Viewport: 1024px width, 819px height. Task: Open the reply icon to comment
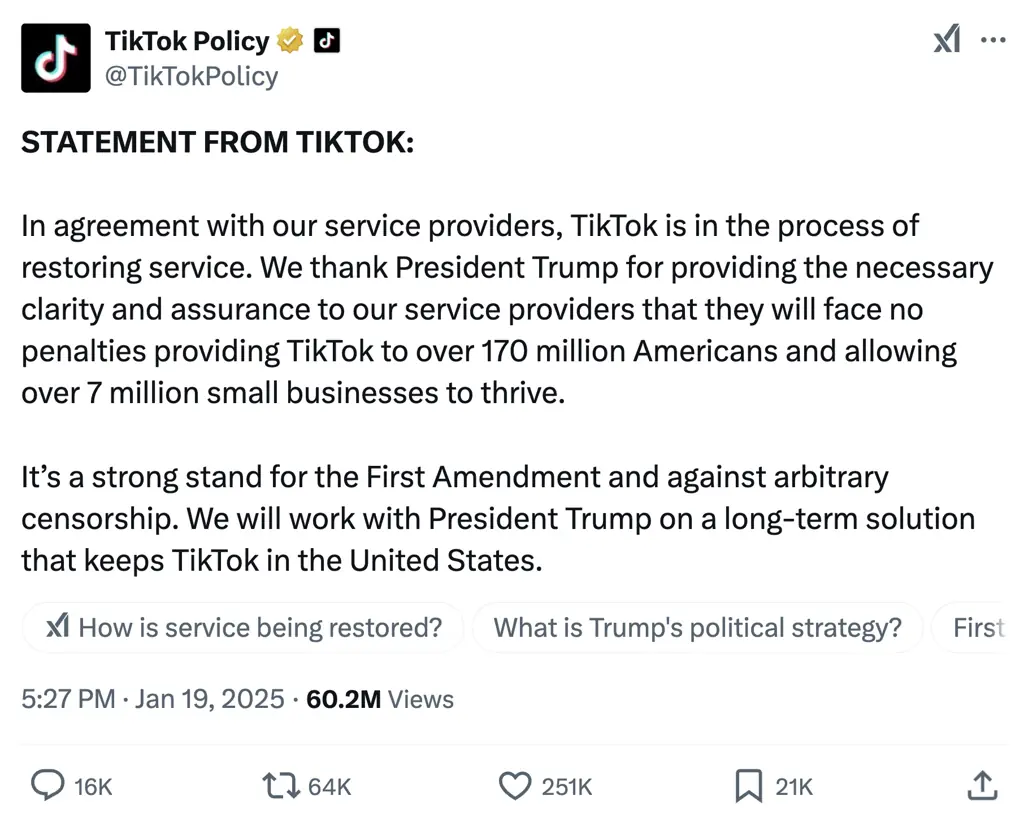click(x=48, y=786)
